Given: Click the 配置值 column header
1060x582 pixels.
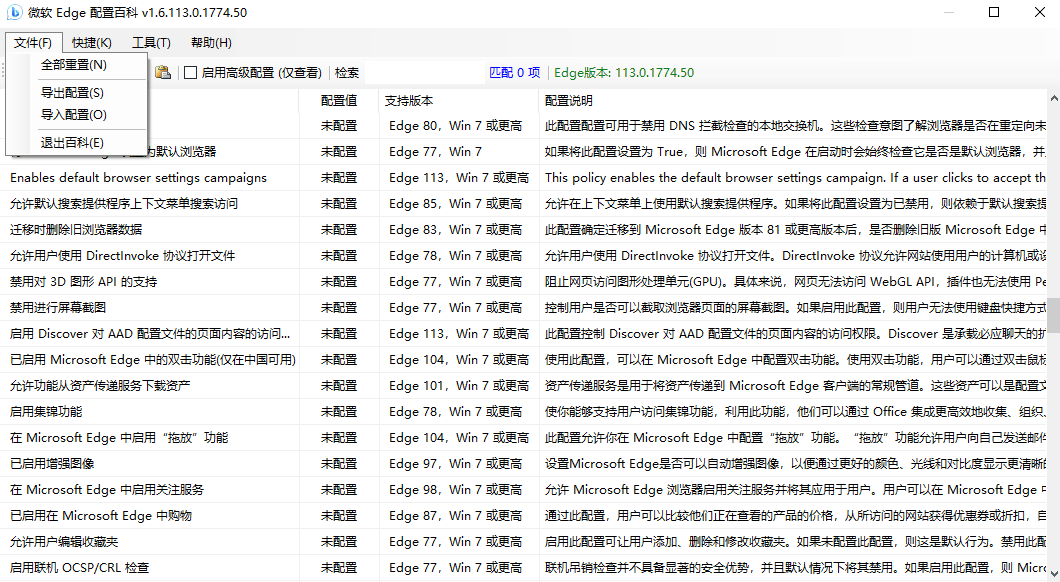Looking at the screenshot, I should 339,101.
